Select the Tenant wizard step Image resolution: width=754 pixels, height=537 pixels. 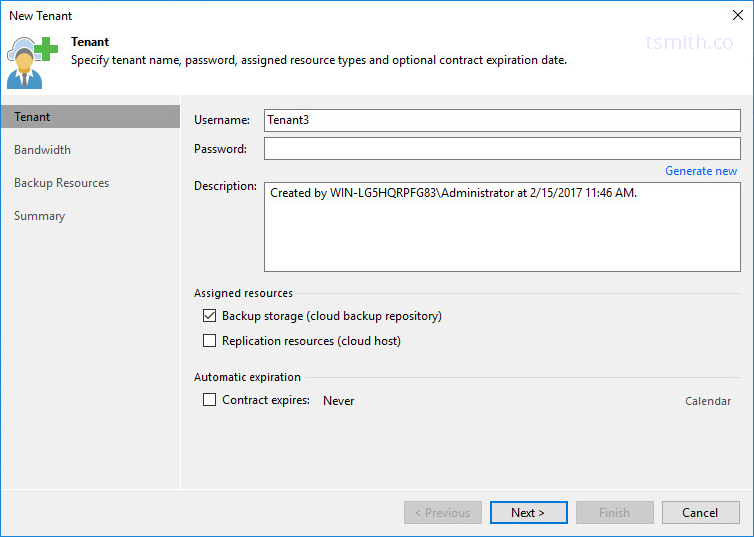click(90, 117)
